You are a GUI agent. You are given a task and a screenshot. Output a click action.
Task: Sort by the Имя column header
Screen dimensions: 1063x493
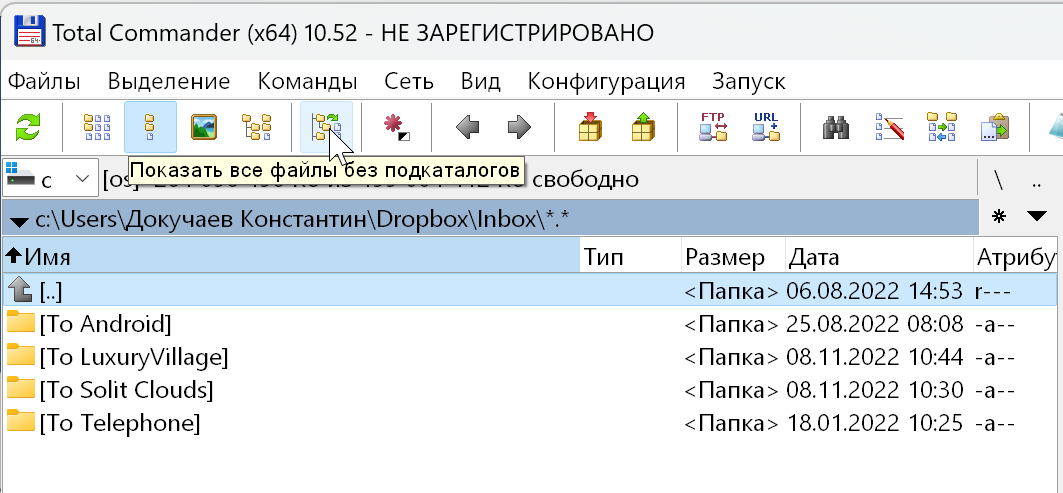pos(292,256)
